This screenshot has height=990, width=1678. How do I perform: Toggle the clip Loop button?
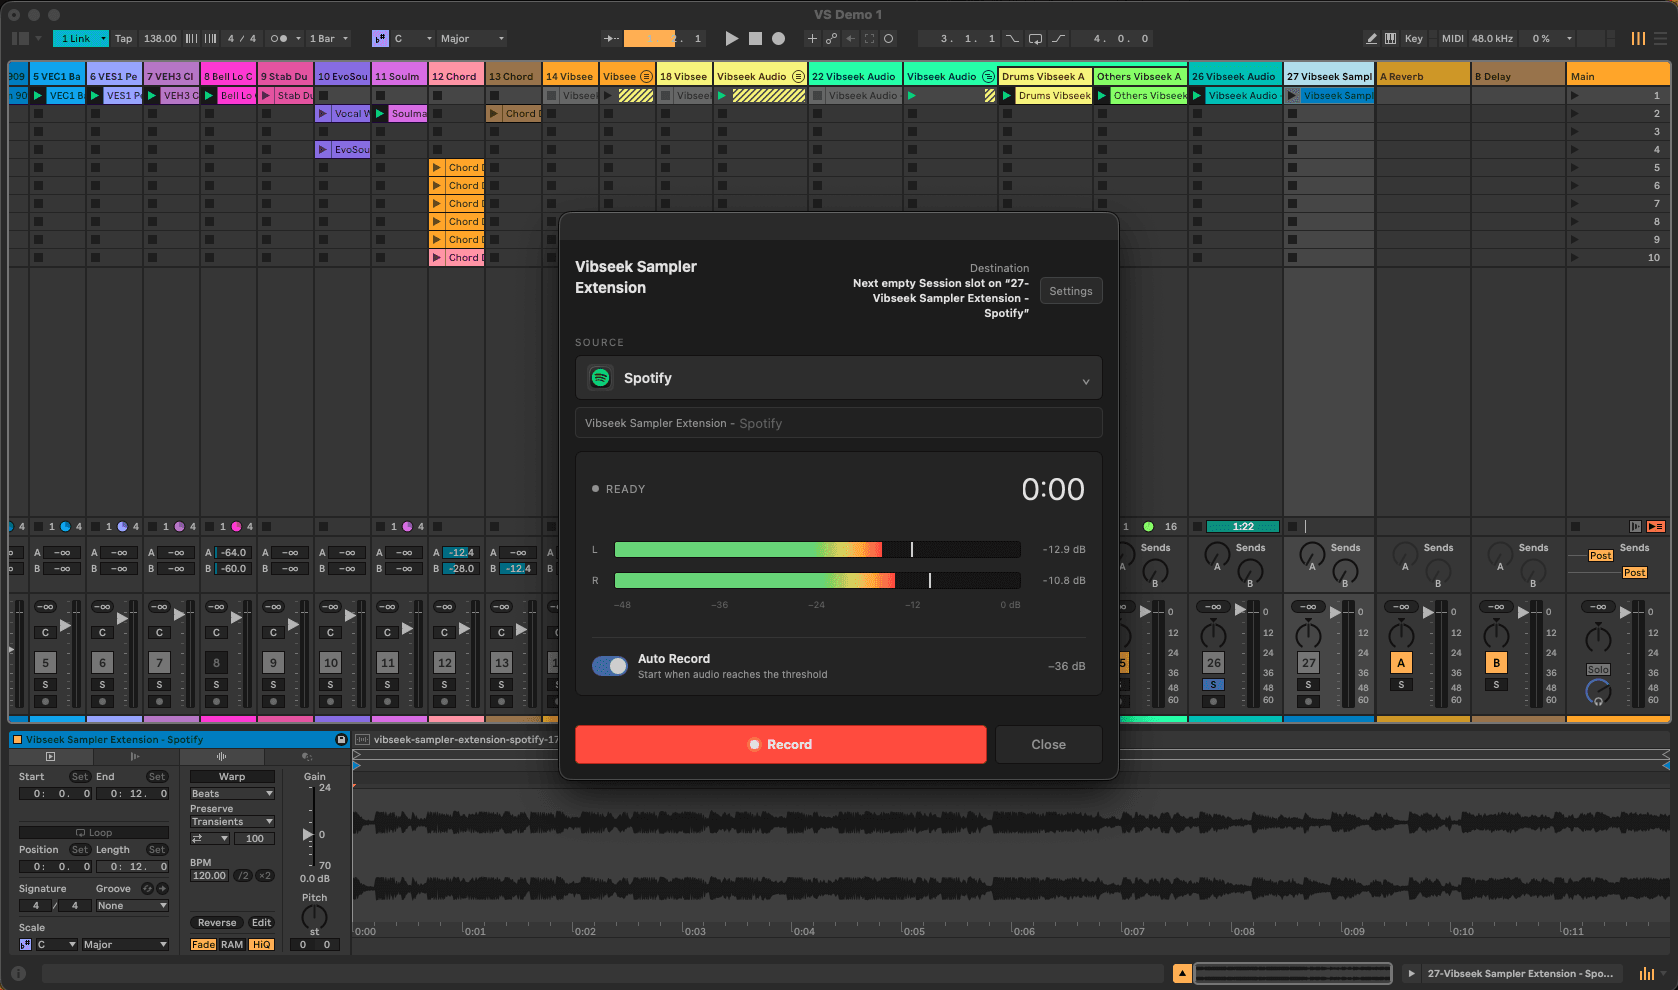point(94,832)
